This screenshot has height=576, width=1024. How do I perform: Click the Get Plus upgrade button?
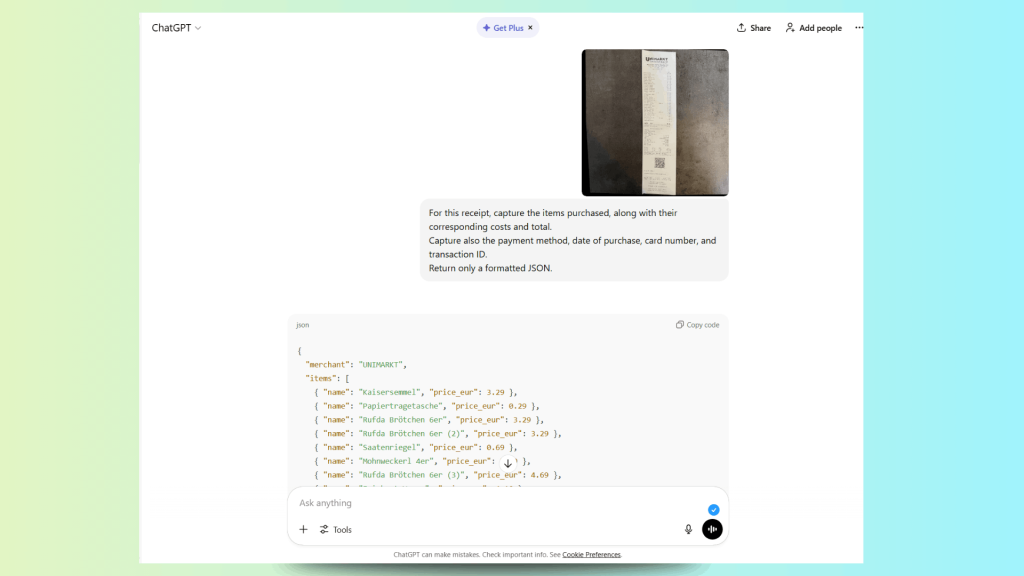click(503, 28)
